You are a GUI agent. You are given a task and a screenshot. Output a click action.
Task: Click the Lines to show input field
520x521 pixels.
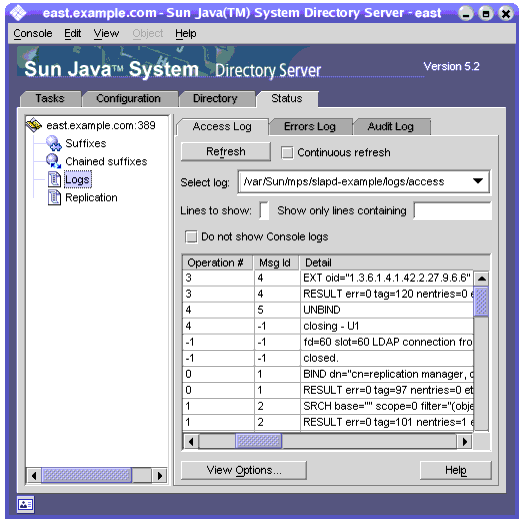264,211
